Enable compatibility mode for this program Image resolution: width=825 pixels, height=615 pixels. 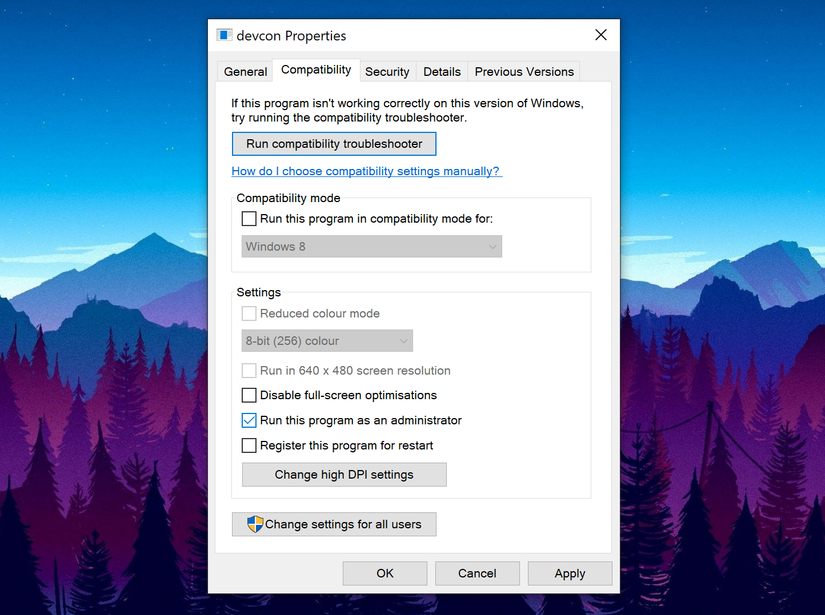tap(248, 218)
